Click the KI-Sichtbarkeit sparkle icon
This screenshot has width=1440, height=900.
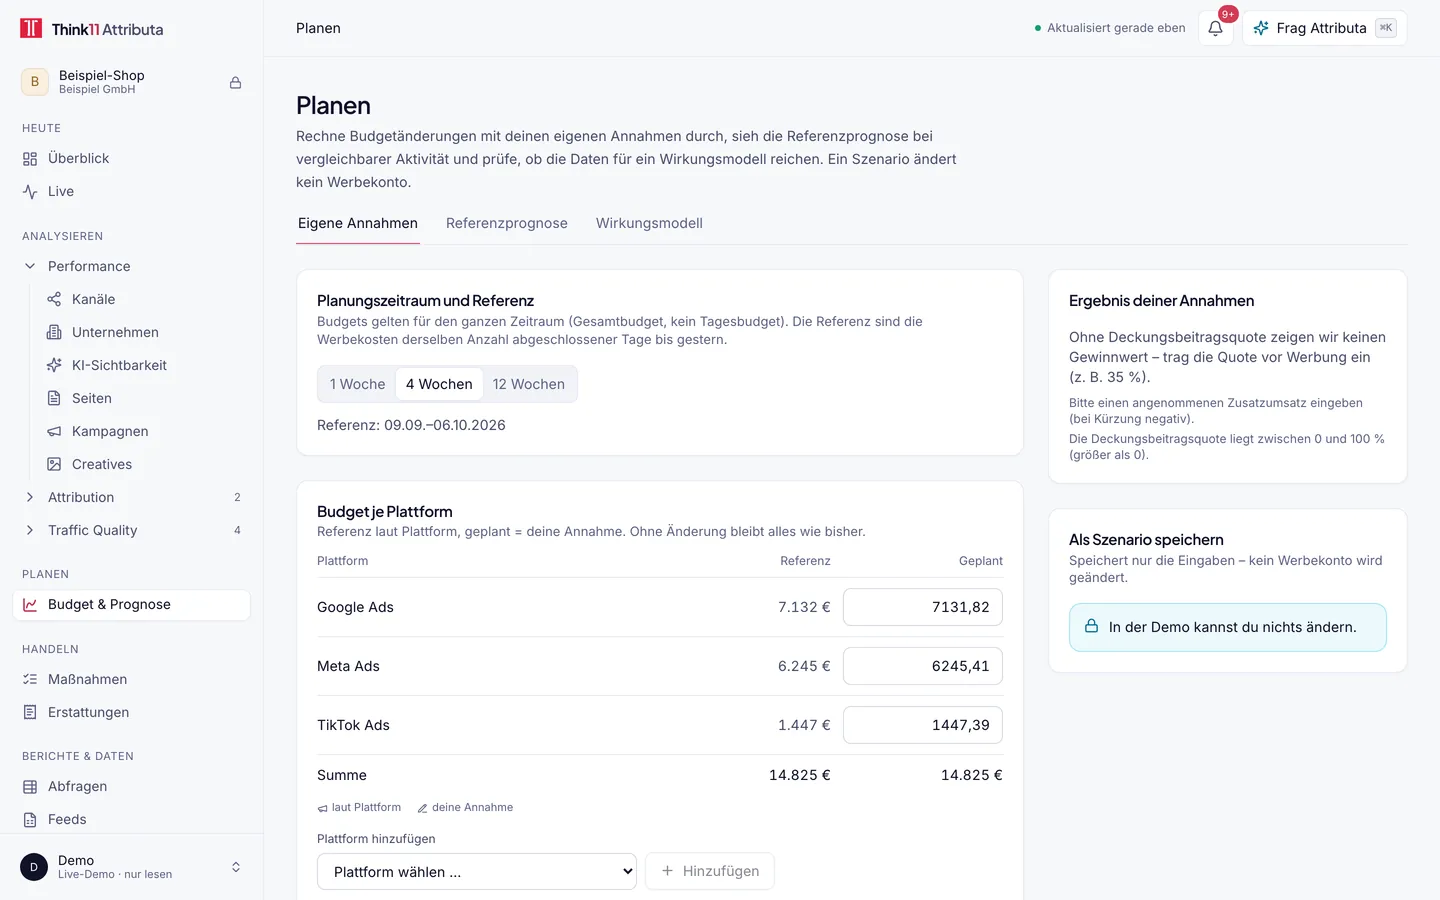point(54,365)
